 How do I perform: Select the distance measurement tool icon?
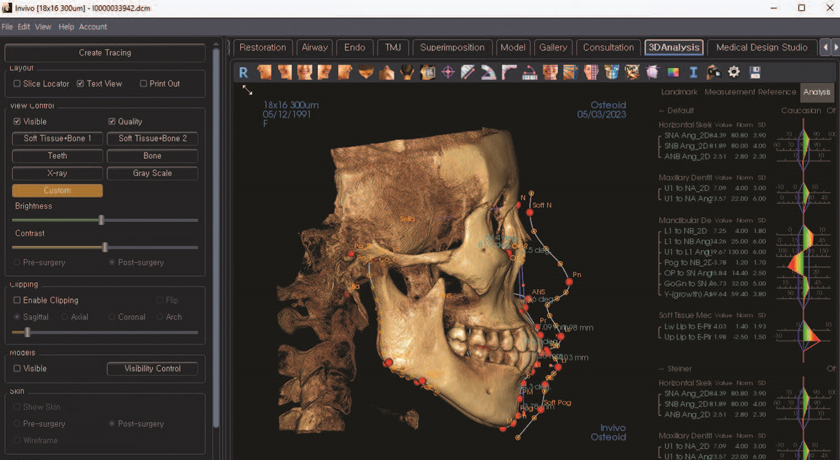pyautogui.click(x=468, y=72)
